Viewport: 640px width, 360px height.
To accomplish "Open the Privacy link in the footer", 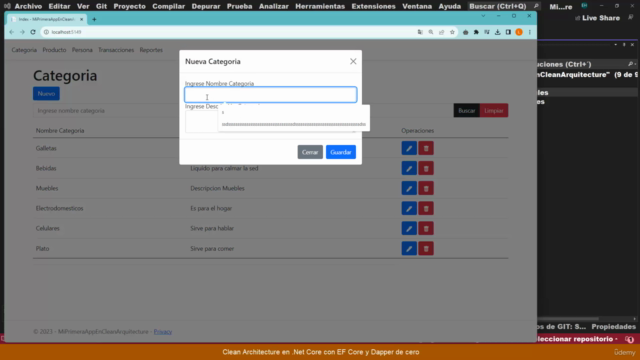I will coord(163,331).
